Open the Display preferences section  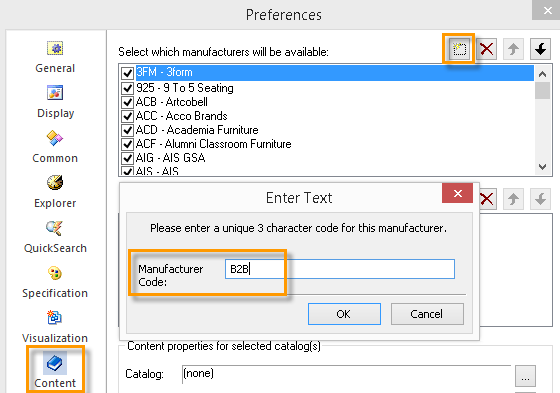[x=55, y=102]
